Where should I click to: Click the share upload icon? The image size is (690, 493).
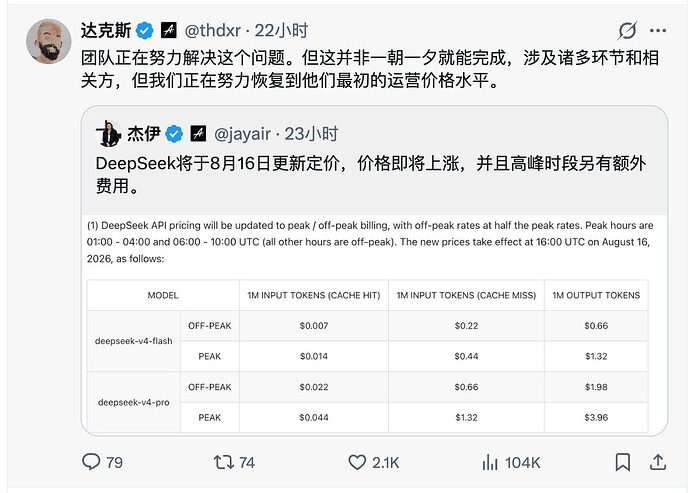(x=658, y=462)
